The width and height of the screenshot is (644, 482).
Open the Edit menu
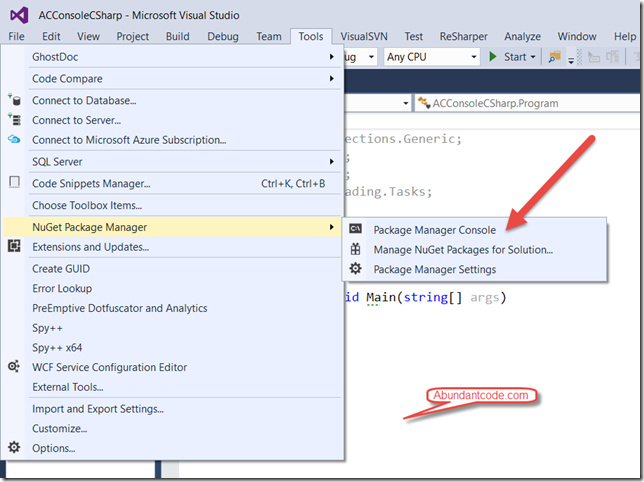51,37
